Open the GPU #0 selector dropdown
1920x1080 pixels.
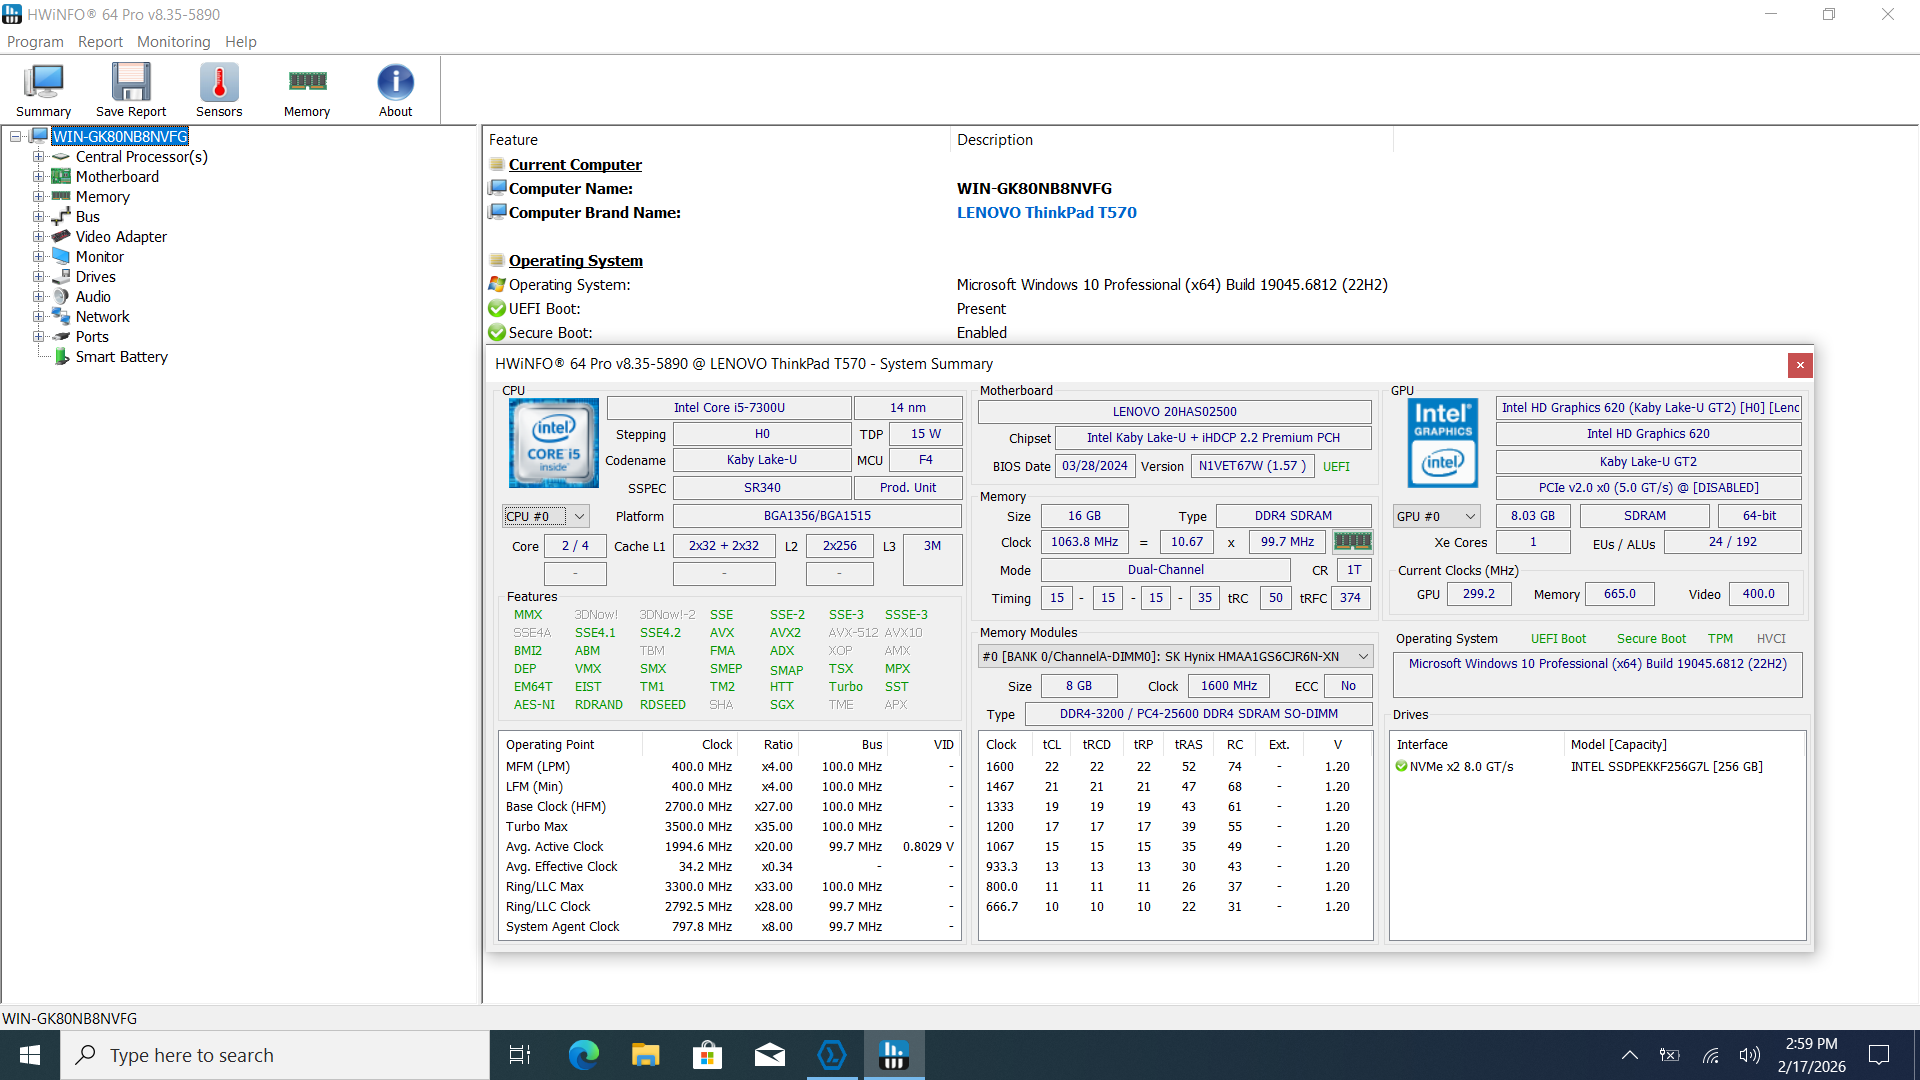(1470, 517)
